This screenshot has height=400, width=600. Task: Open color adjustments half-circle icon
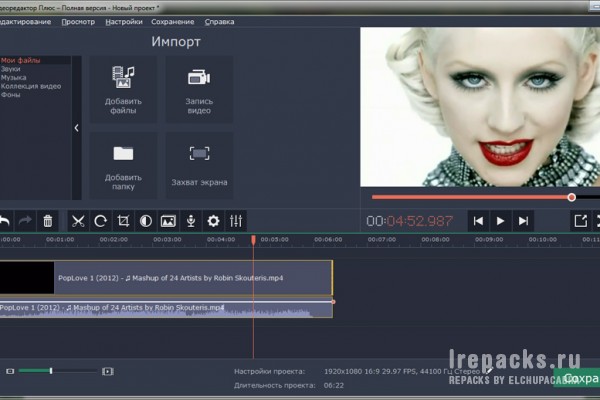click(146, 221)
